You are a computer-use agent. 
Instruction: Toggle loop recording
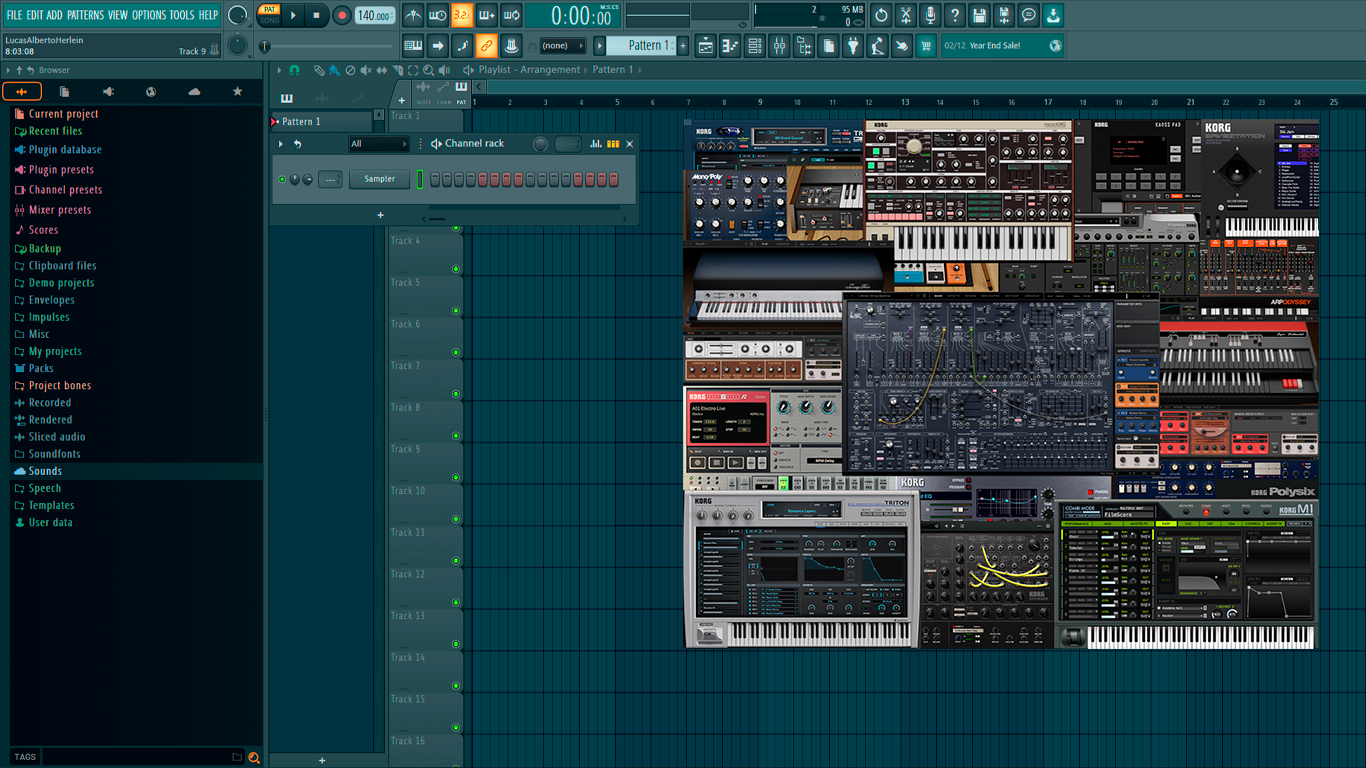click(x=510, y=15)
